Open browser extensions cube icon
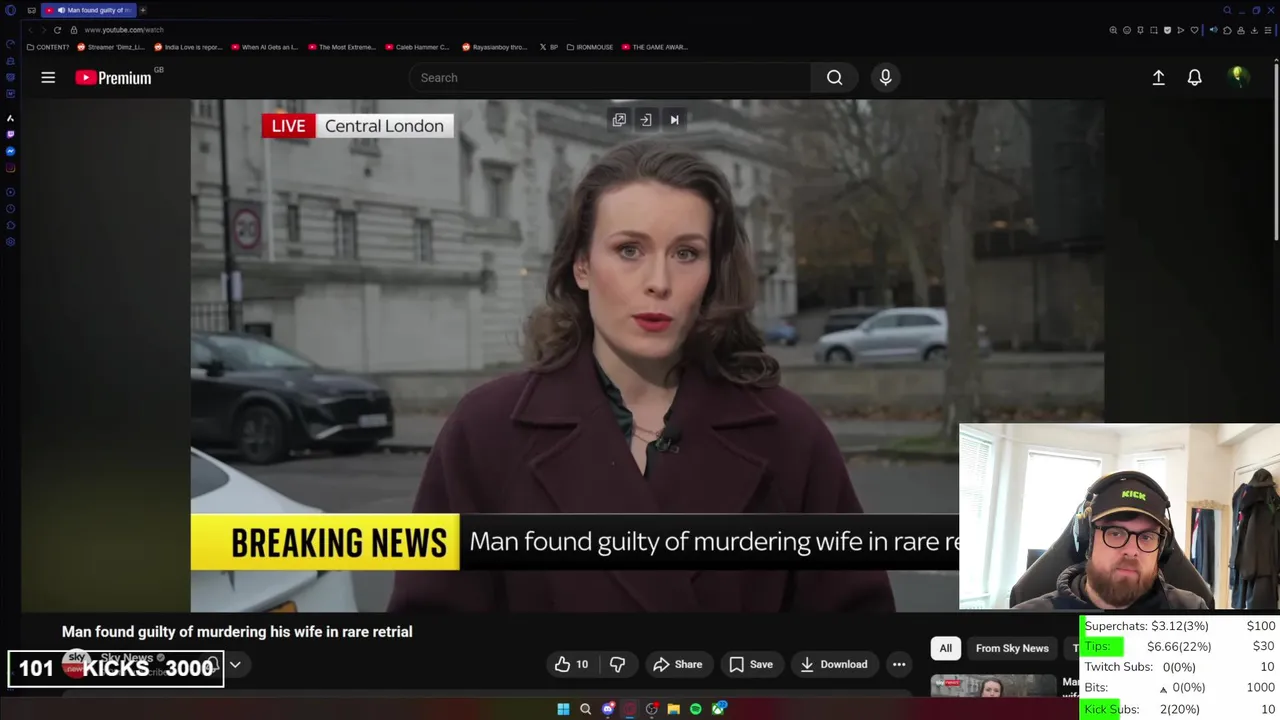1280x720 pixels. [x=1227, y=30]
